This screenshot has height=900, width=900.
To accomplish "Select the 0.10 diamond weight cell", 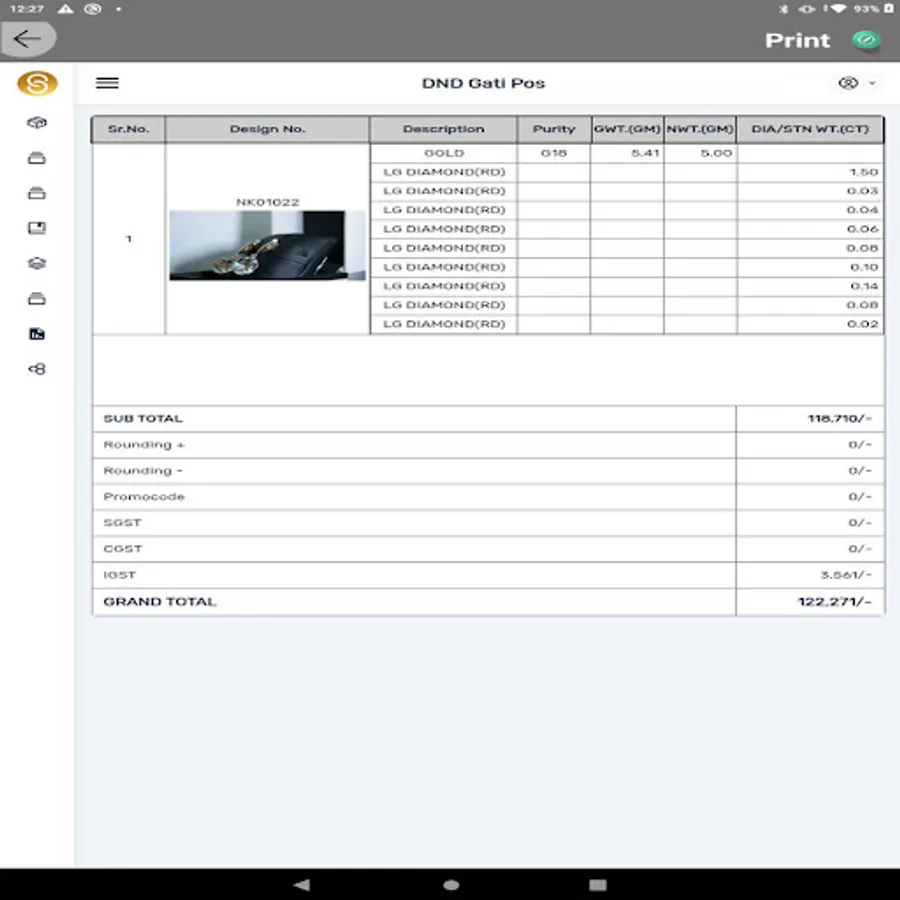I will [x=810, y=267].
